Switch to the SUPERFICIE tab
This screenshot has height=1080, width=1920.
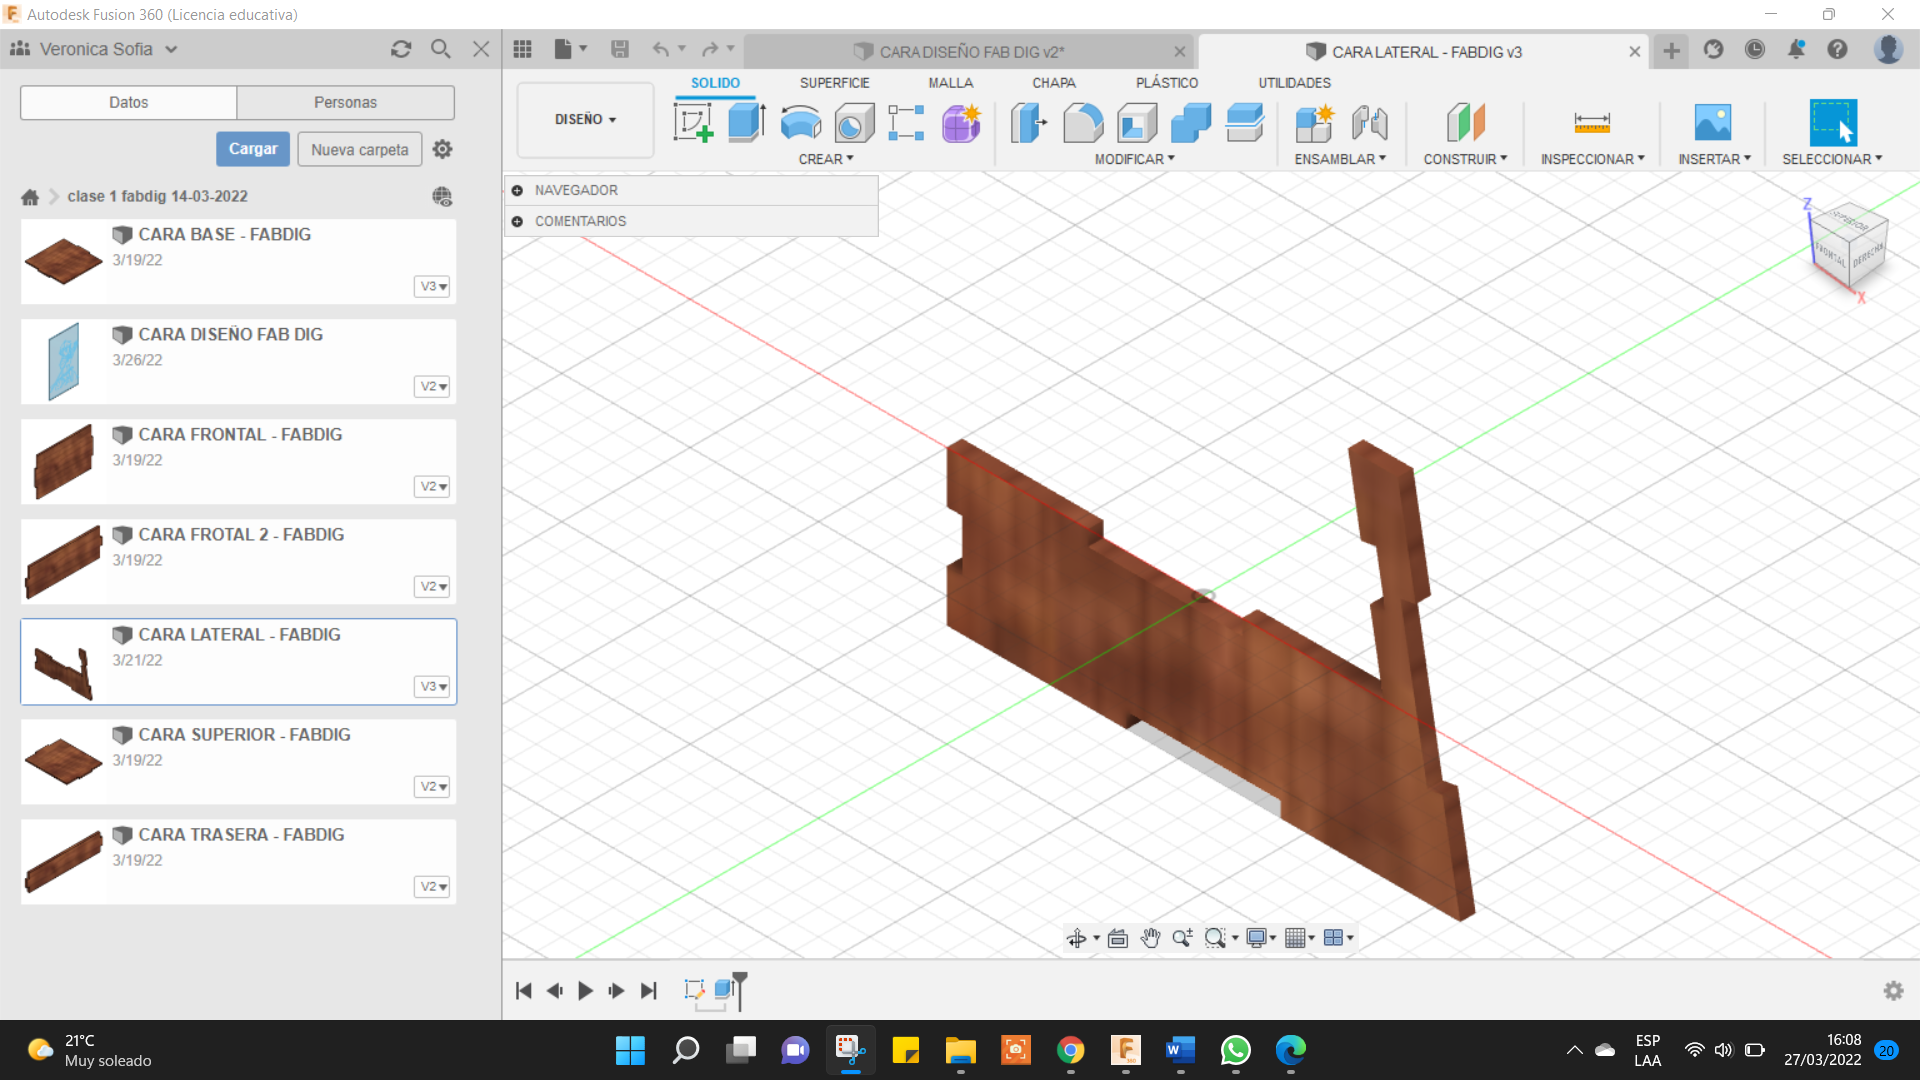[834, 83]
